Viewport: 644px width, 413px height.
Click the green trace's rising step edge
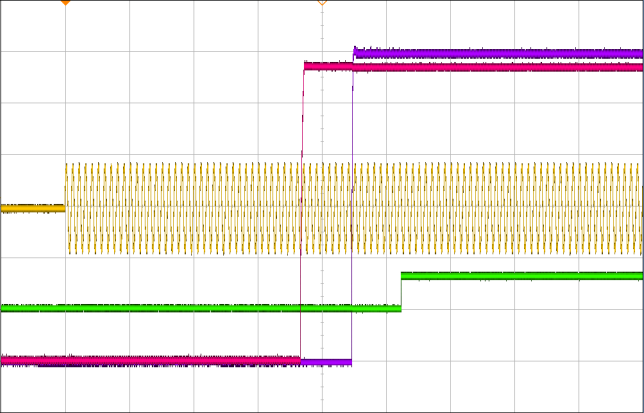point(401,291)
